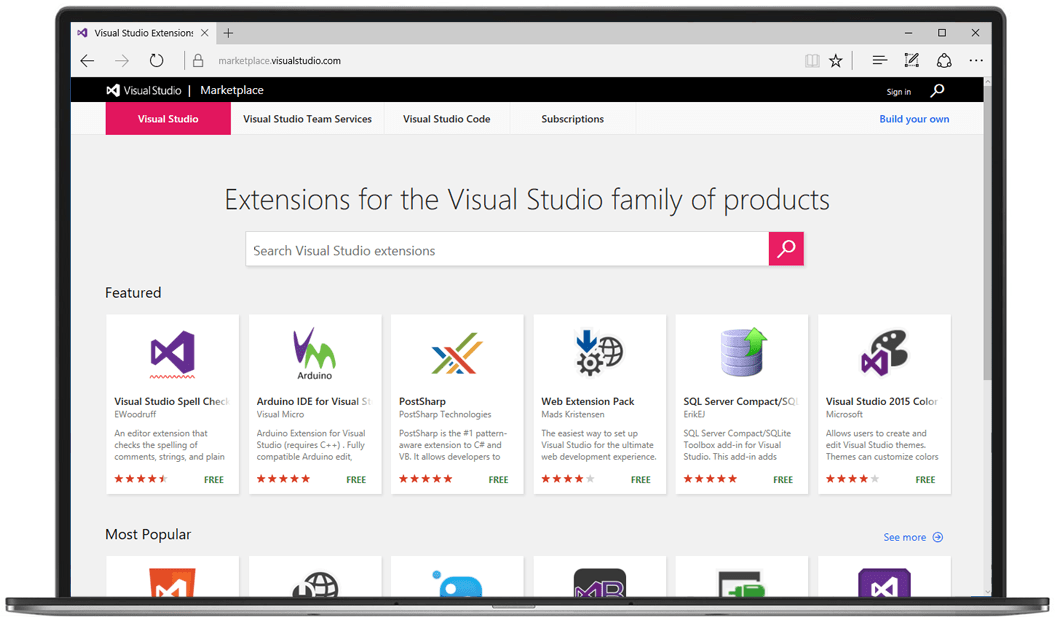This screenshot has width=1058, height=621.
Task: Open the browser More options menu
Action: [976, 60]
